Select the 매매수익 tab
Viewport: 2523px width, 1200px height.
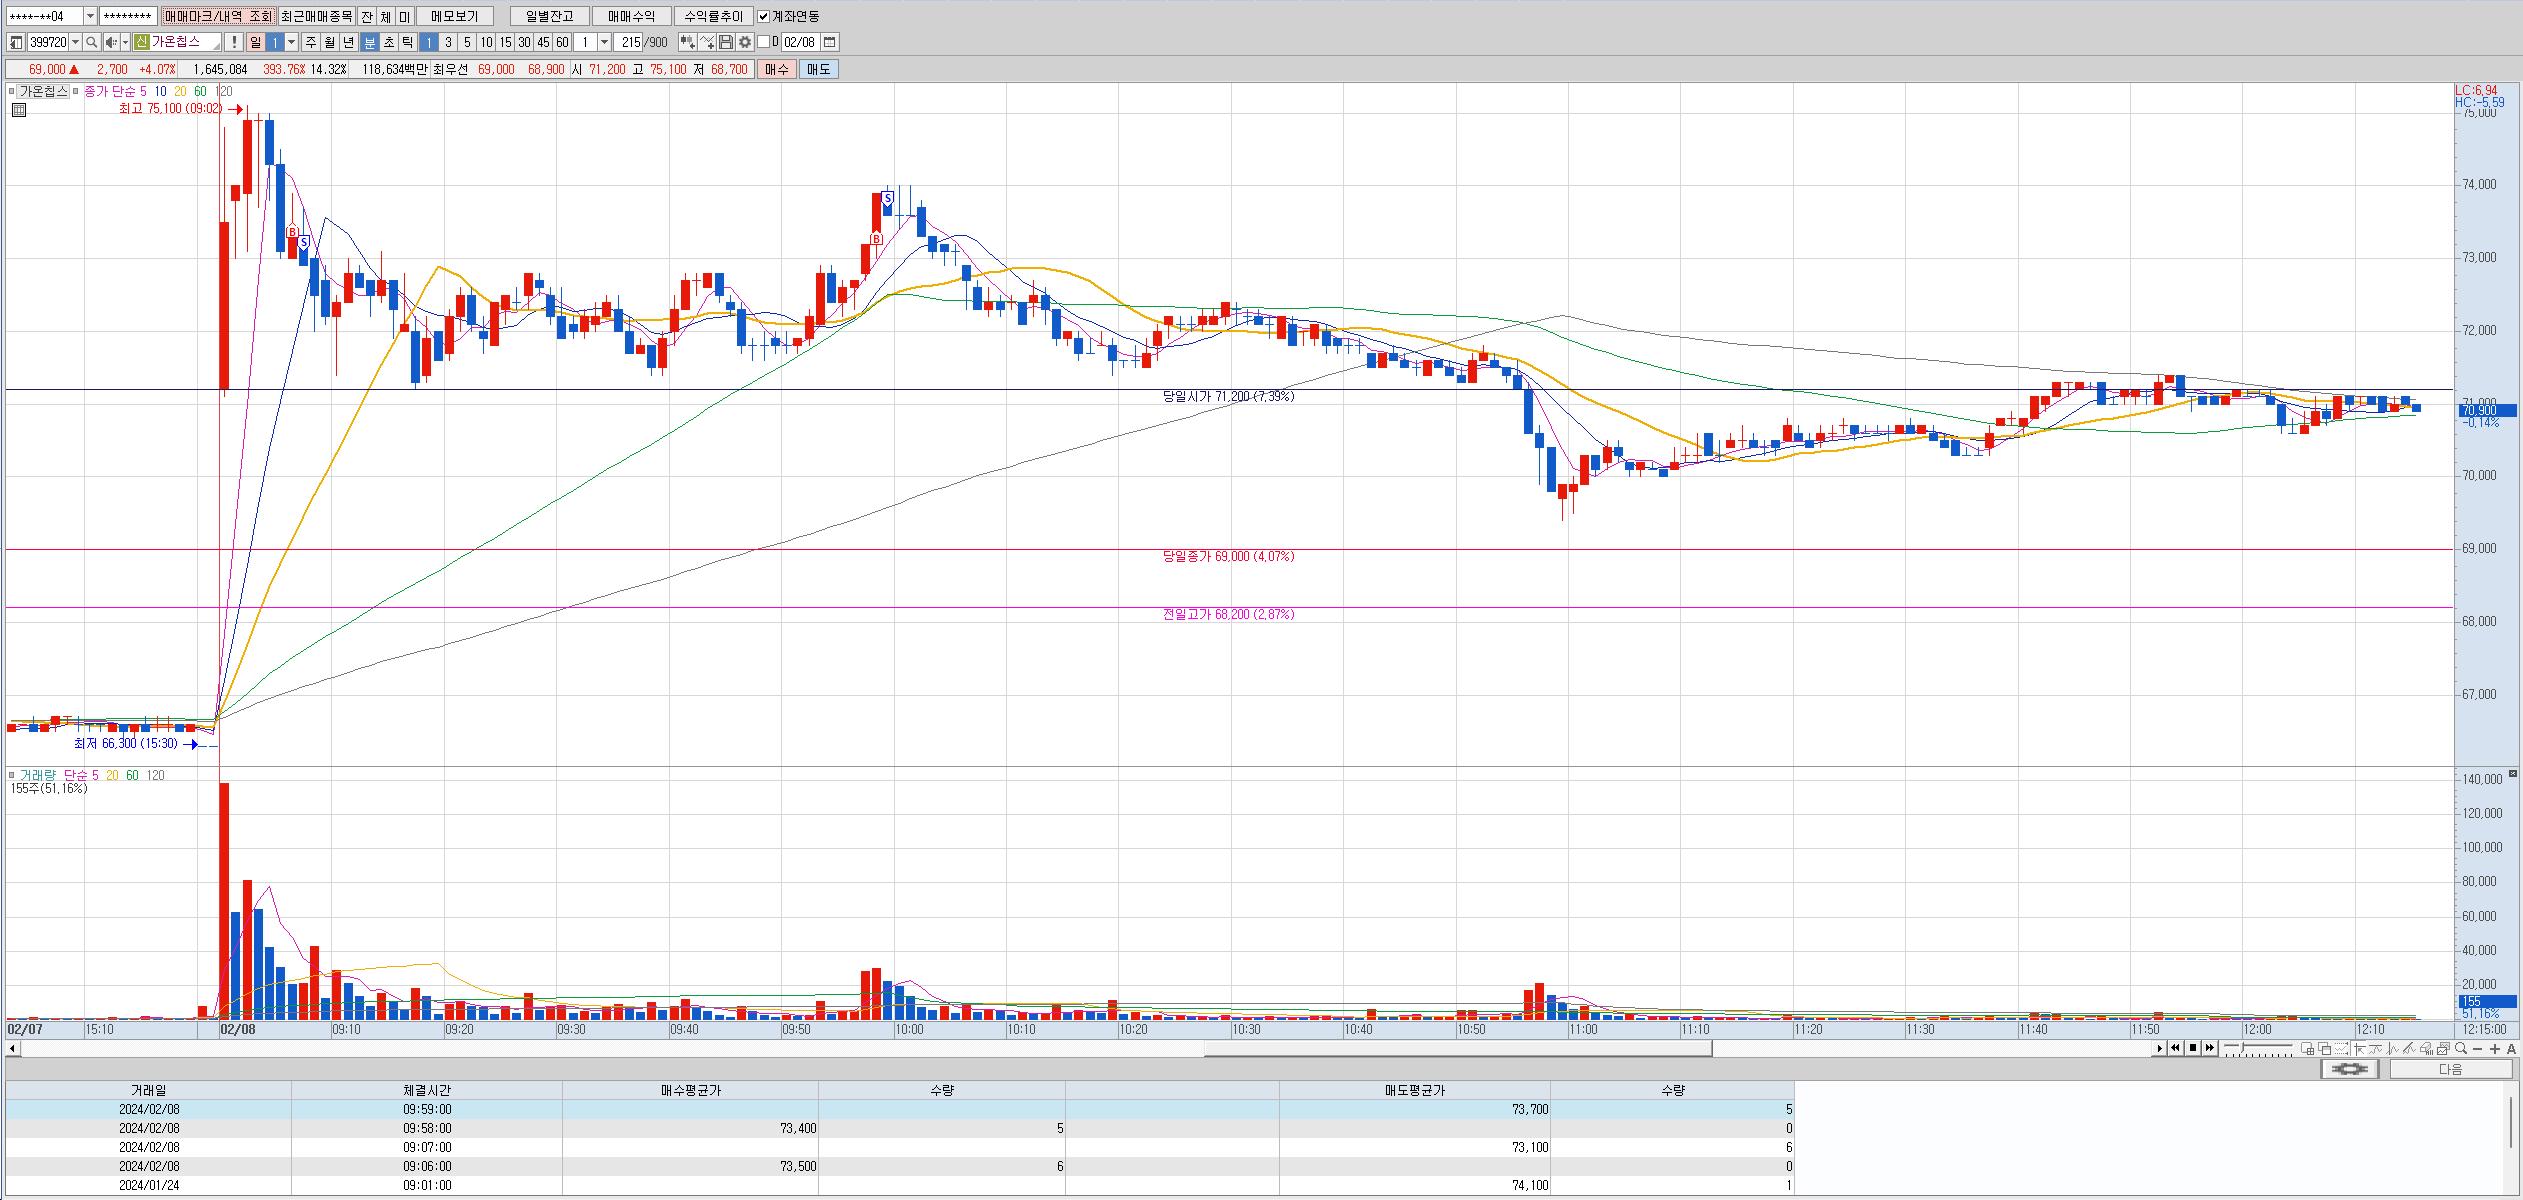point(631,16)
